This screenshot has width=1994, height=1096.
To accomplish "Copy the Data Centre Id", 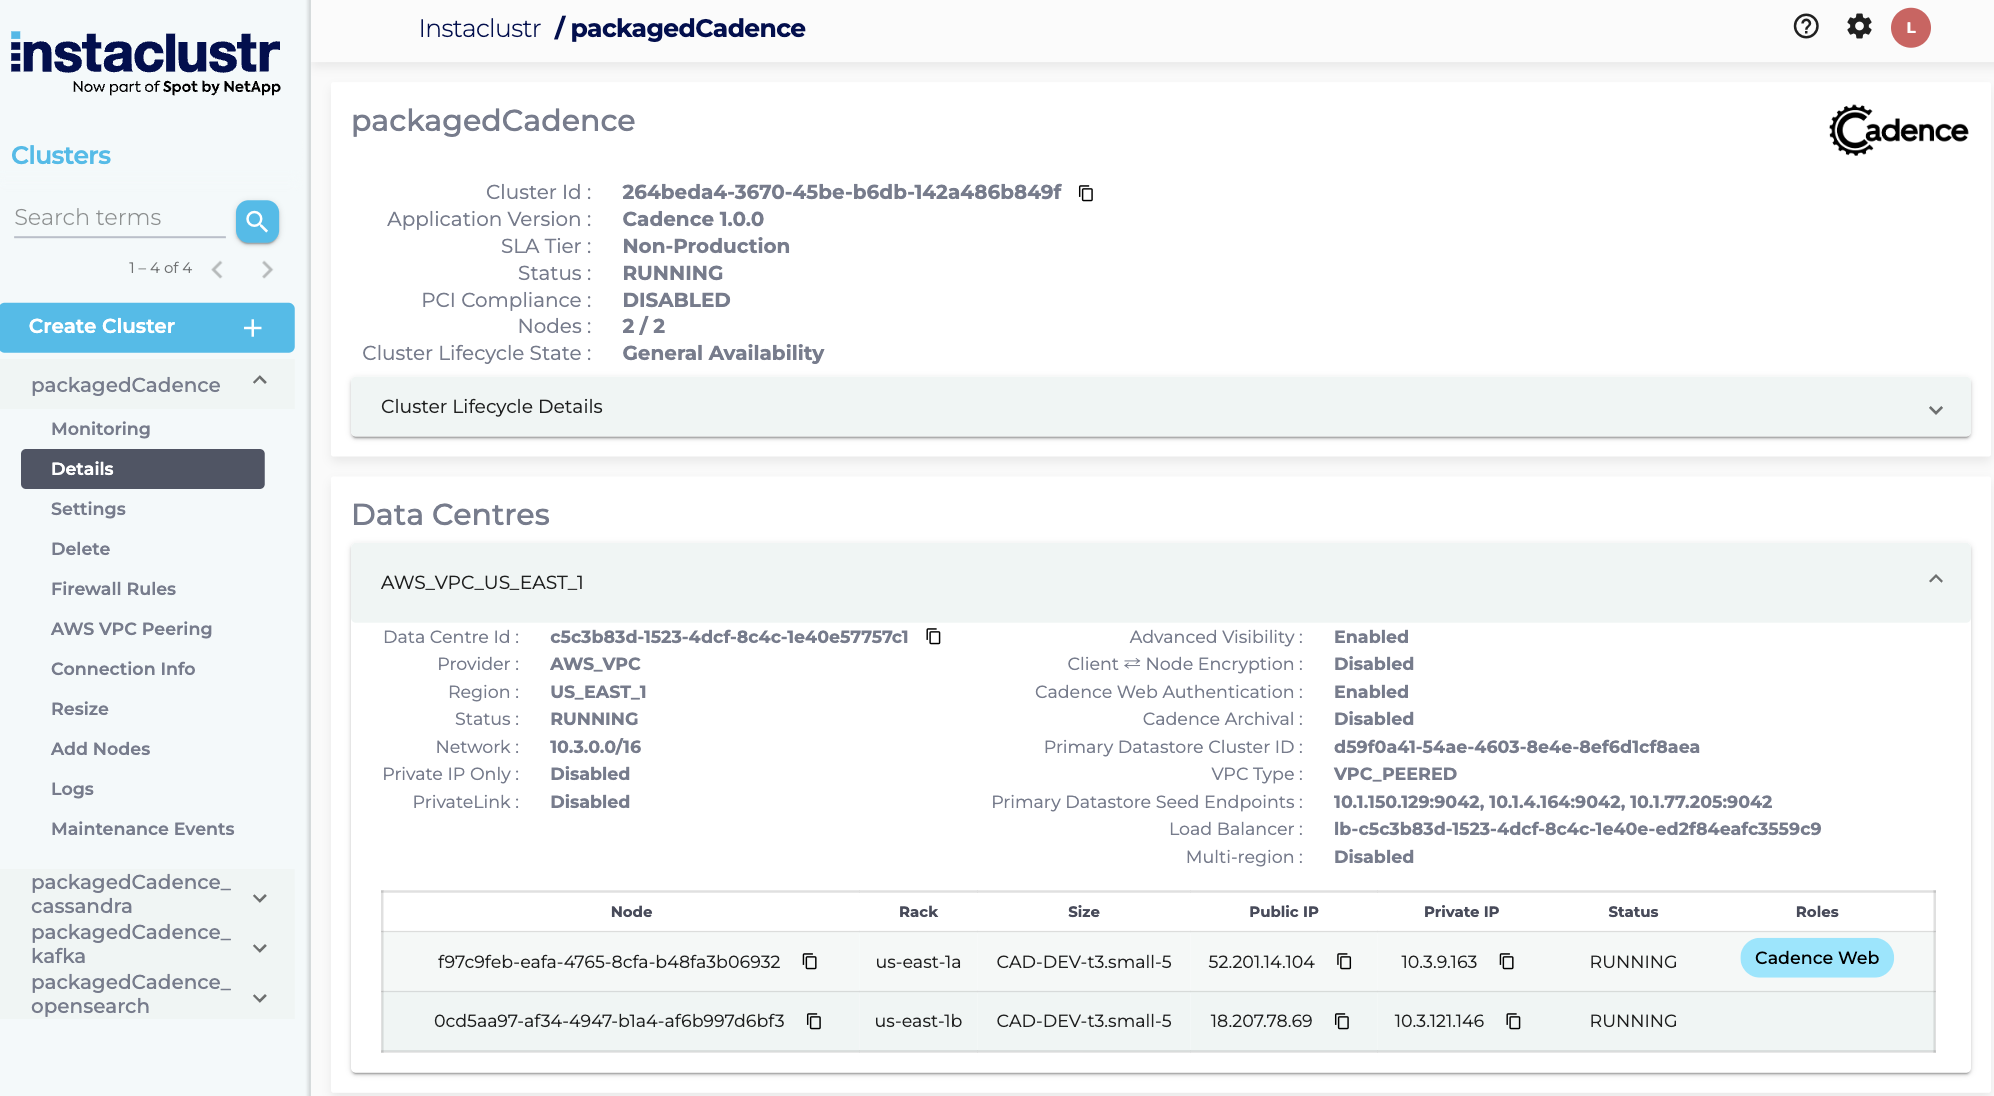I will click(933, 637).
